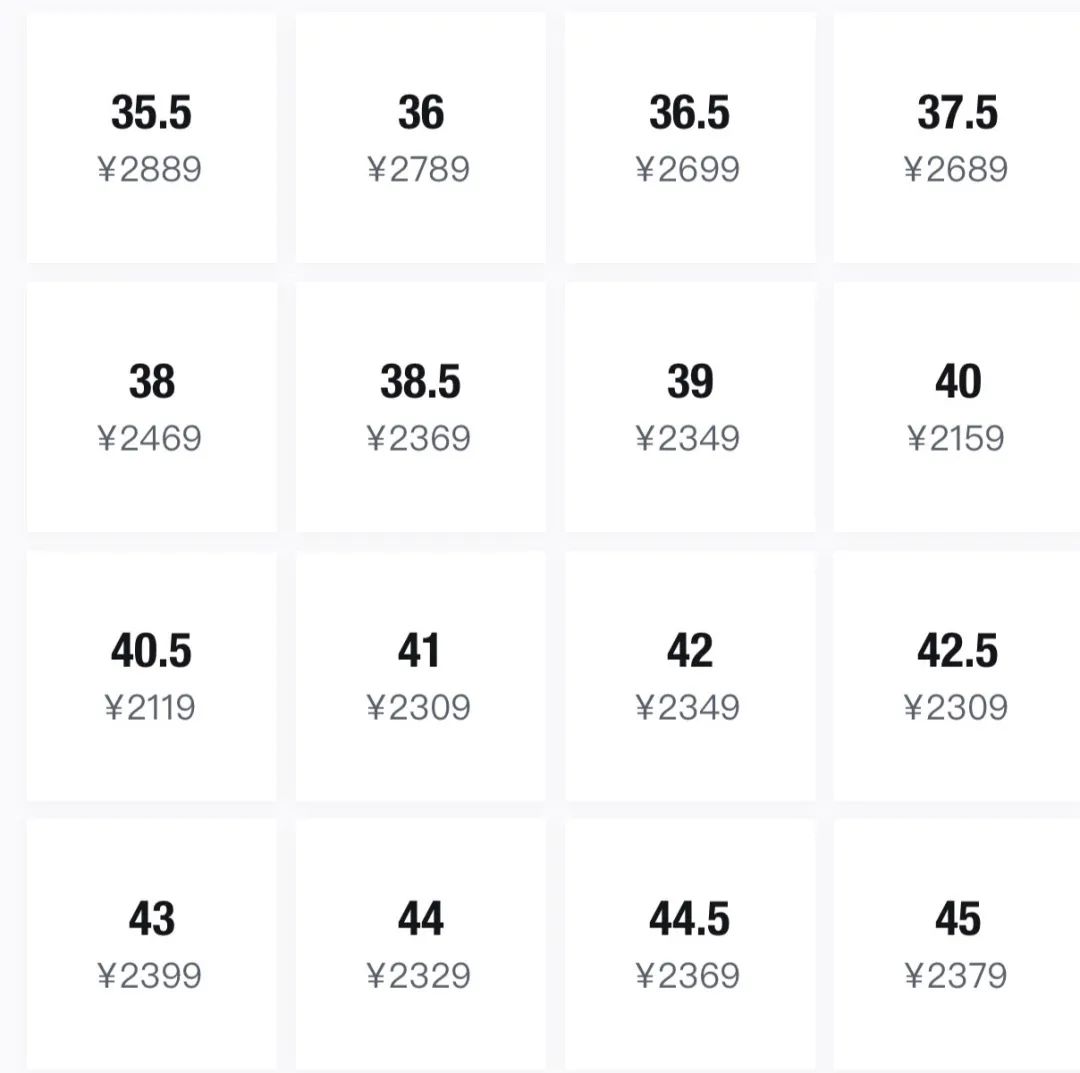Choose size 40.5 at ¥2119
The width and height of the screenshot is (1080, 1073).
pos(151,676)
